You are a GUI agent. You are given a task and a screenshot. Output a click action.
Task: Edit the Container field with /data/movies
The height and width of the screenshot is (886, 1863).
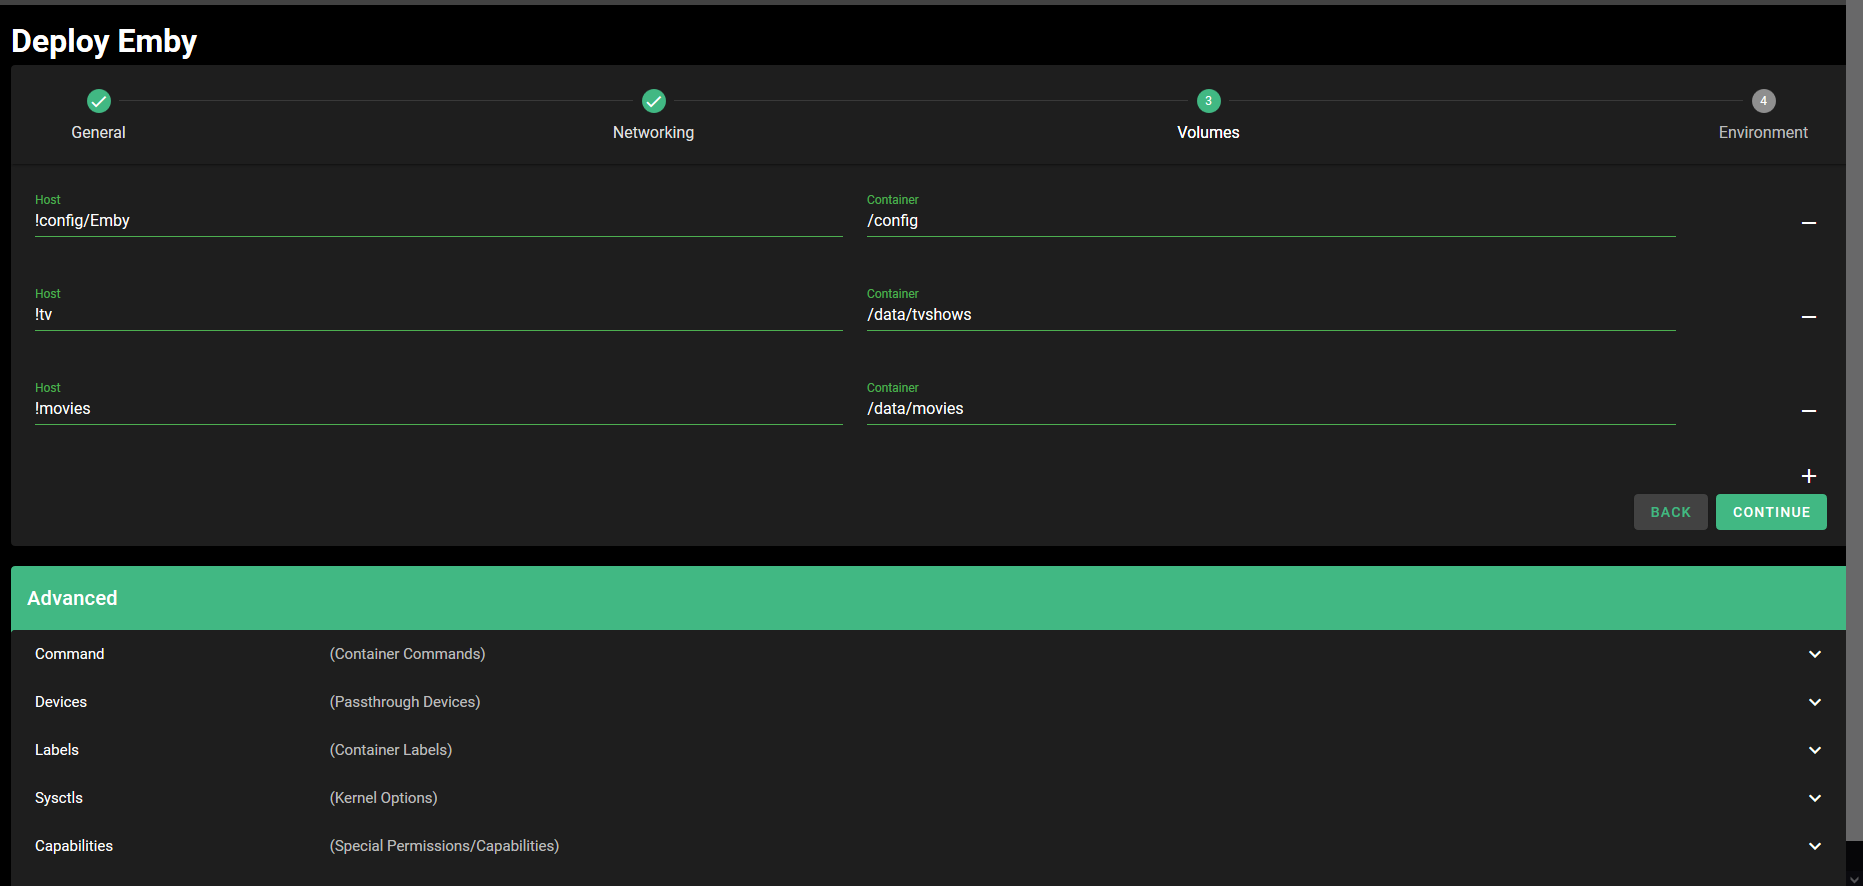coord(1271,409)
